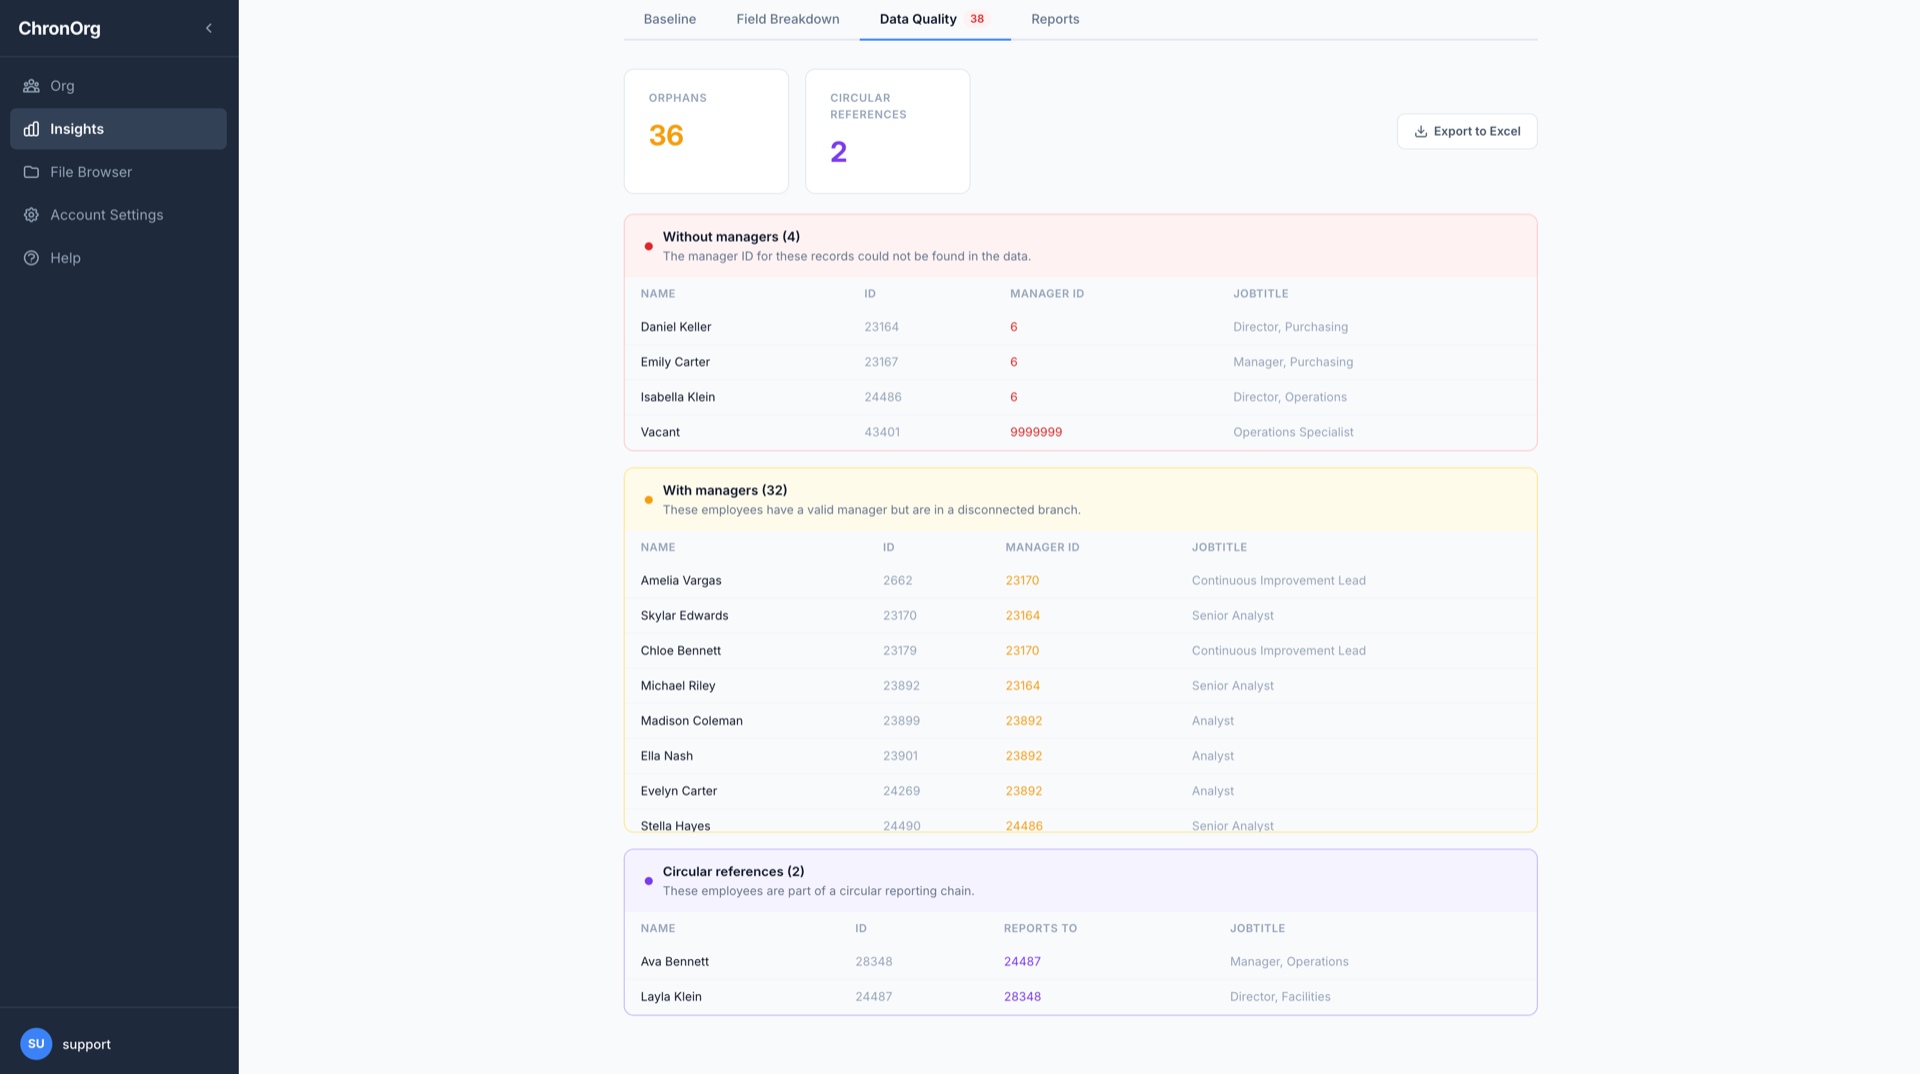The image size is (1920, 1074).
Task: Switch to the Baseline tab
Action: tap(669, 19)
